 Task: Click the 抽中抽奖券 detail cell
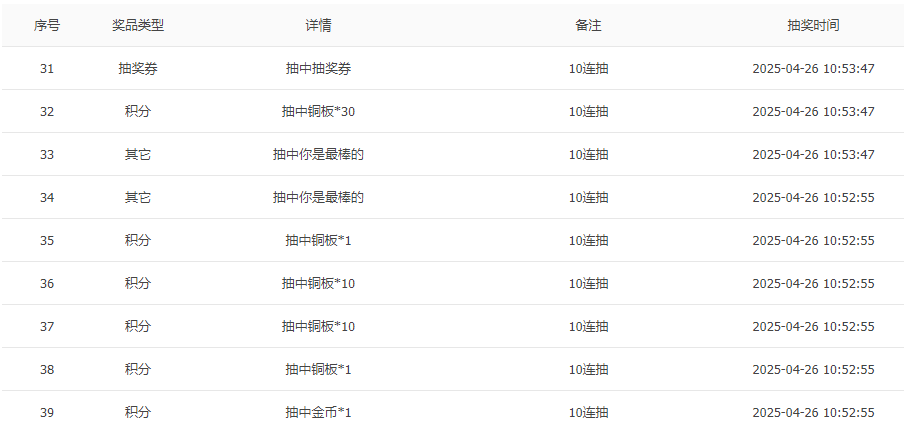(x=318, y=69)
